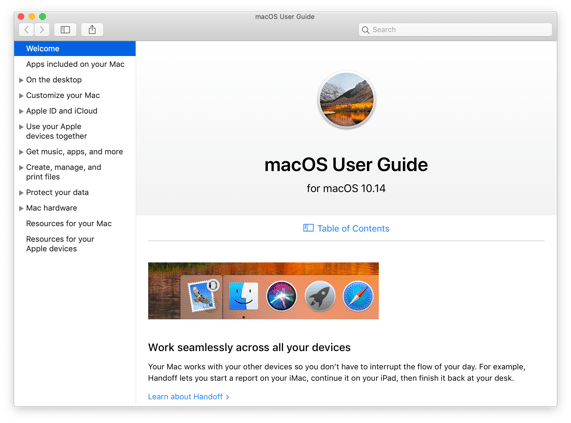Click the magnifying glass icon in the search box
Screen dimensions: 571x423
(x=366, y=30)
